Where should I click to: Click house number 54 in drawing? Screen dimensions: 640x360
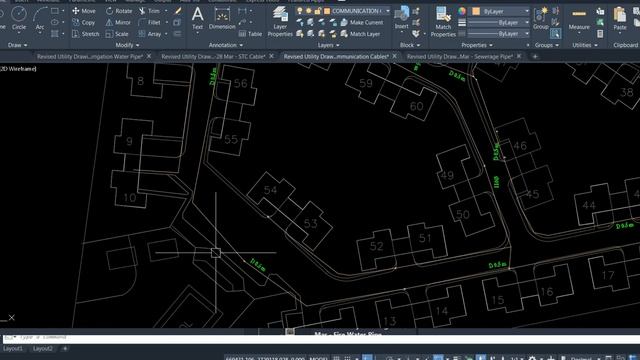point(270,190)
